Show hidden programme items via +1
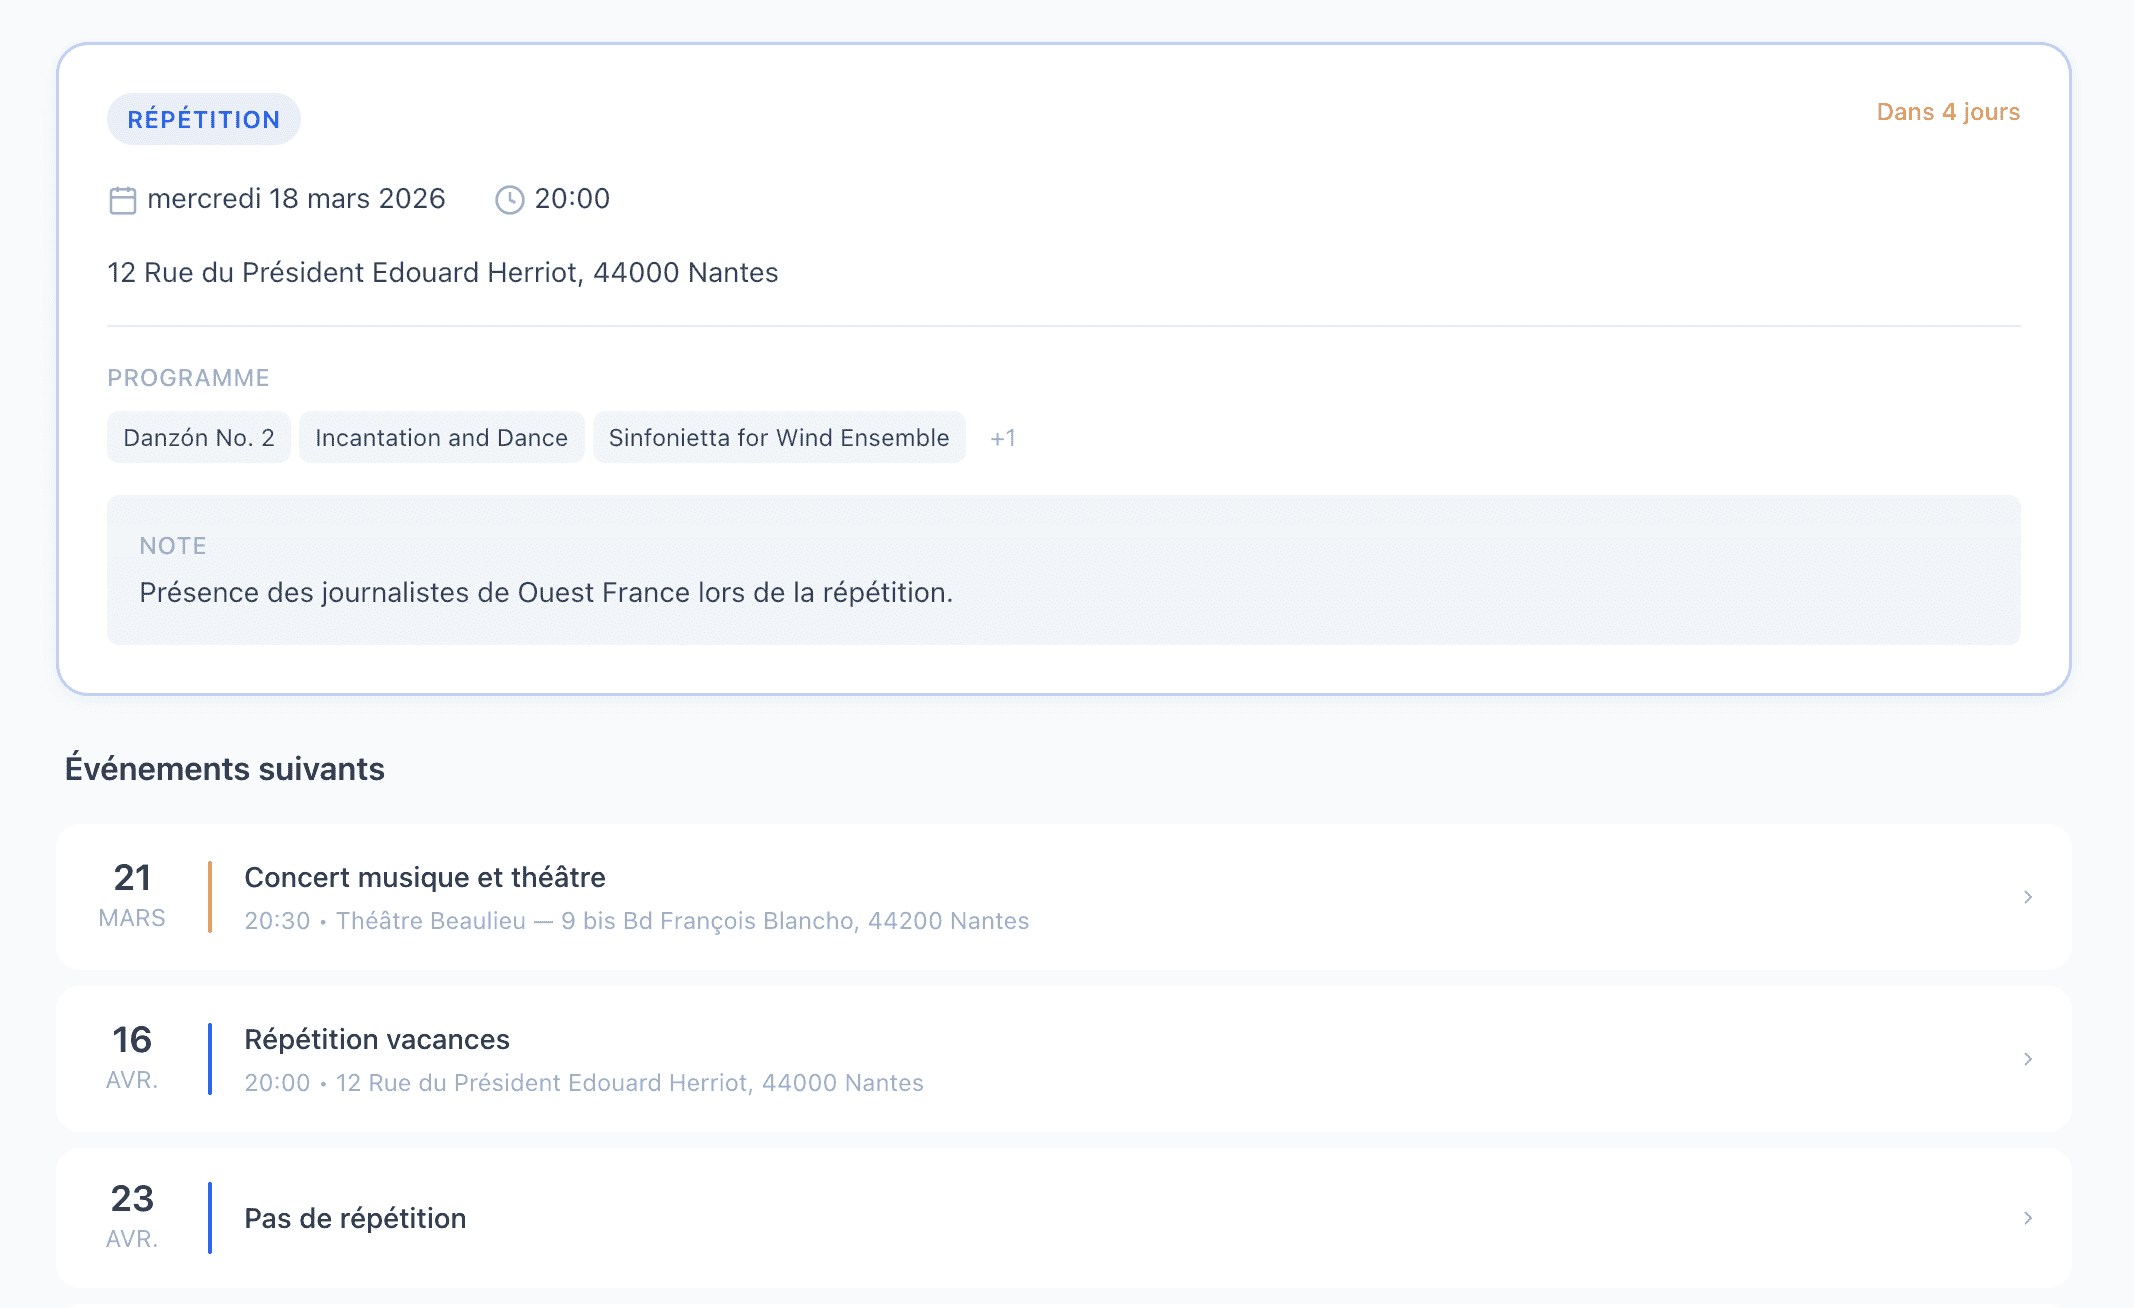2134x1308 pixels. (1002, 438)
